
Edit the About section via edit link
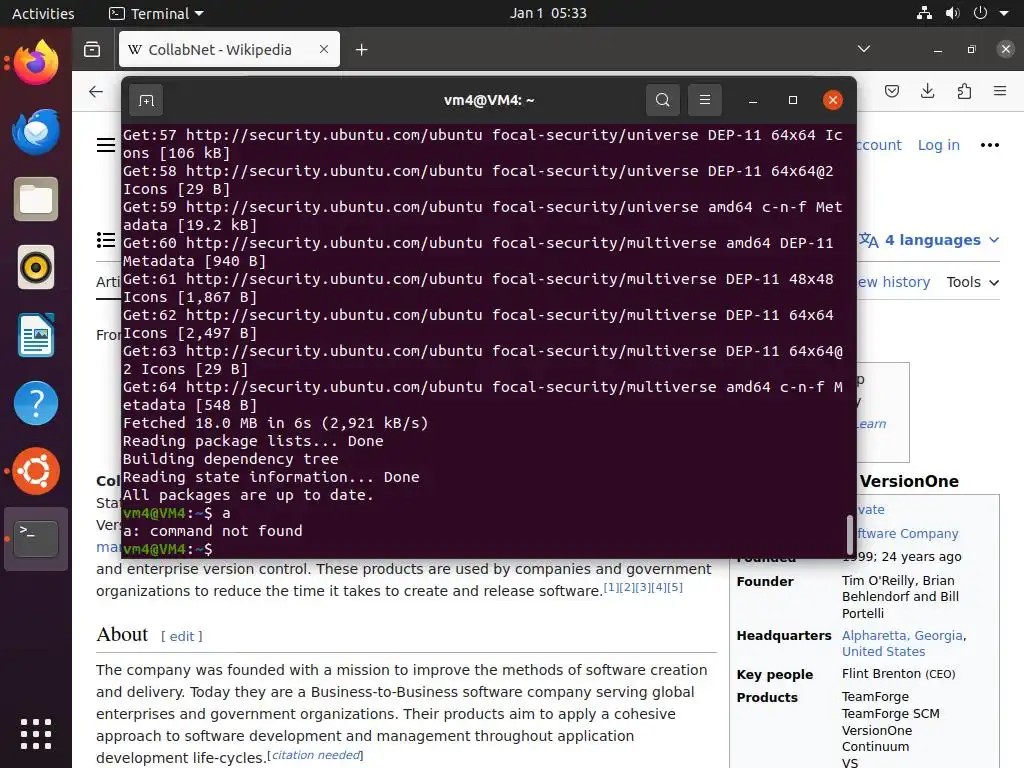point(182,636)
